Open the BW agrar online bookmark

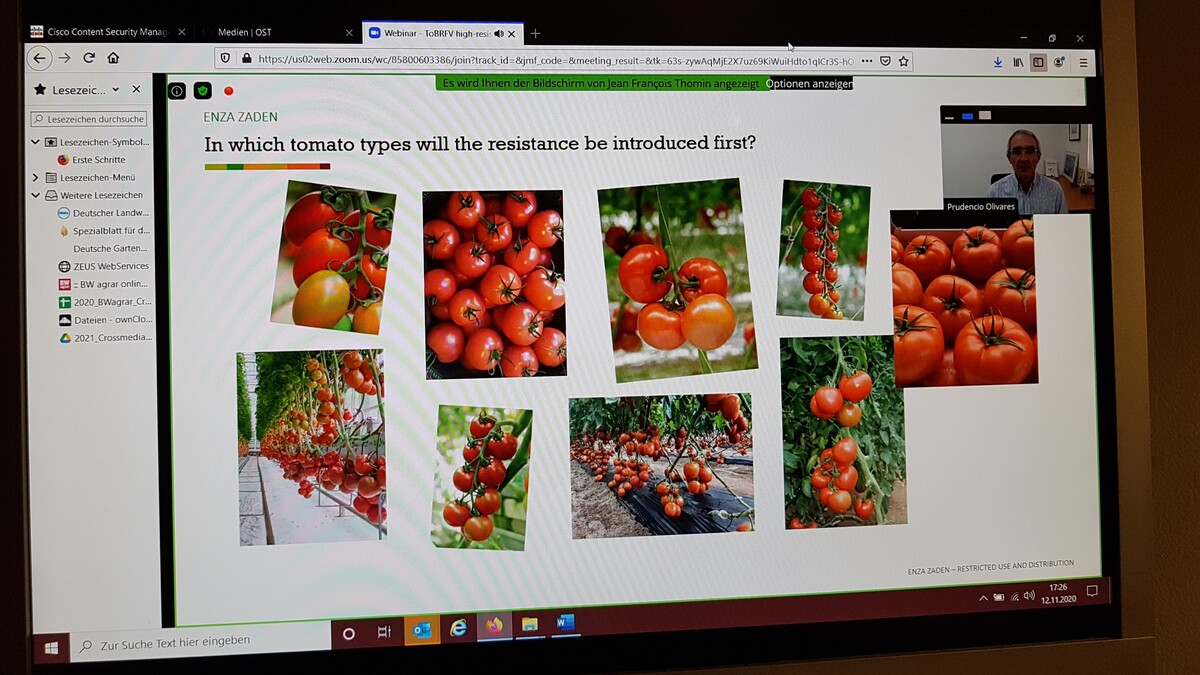(104, 284)
